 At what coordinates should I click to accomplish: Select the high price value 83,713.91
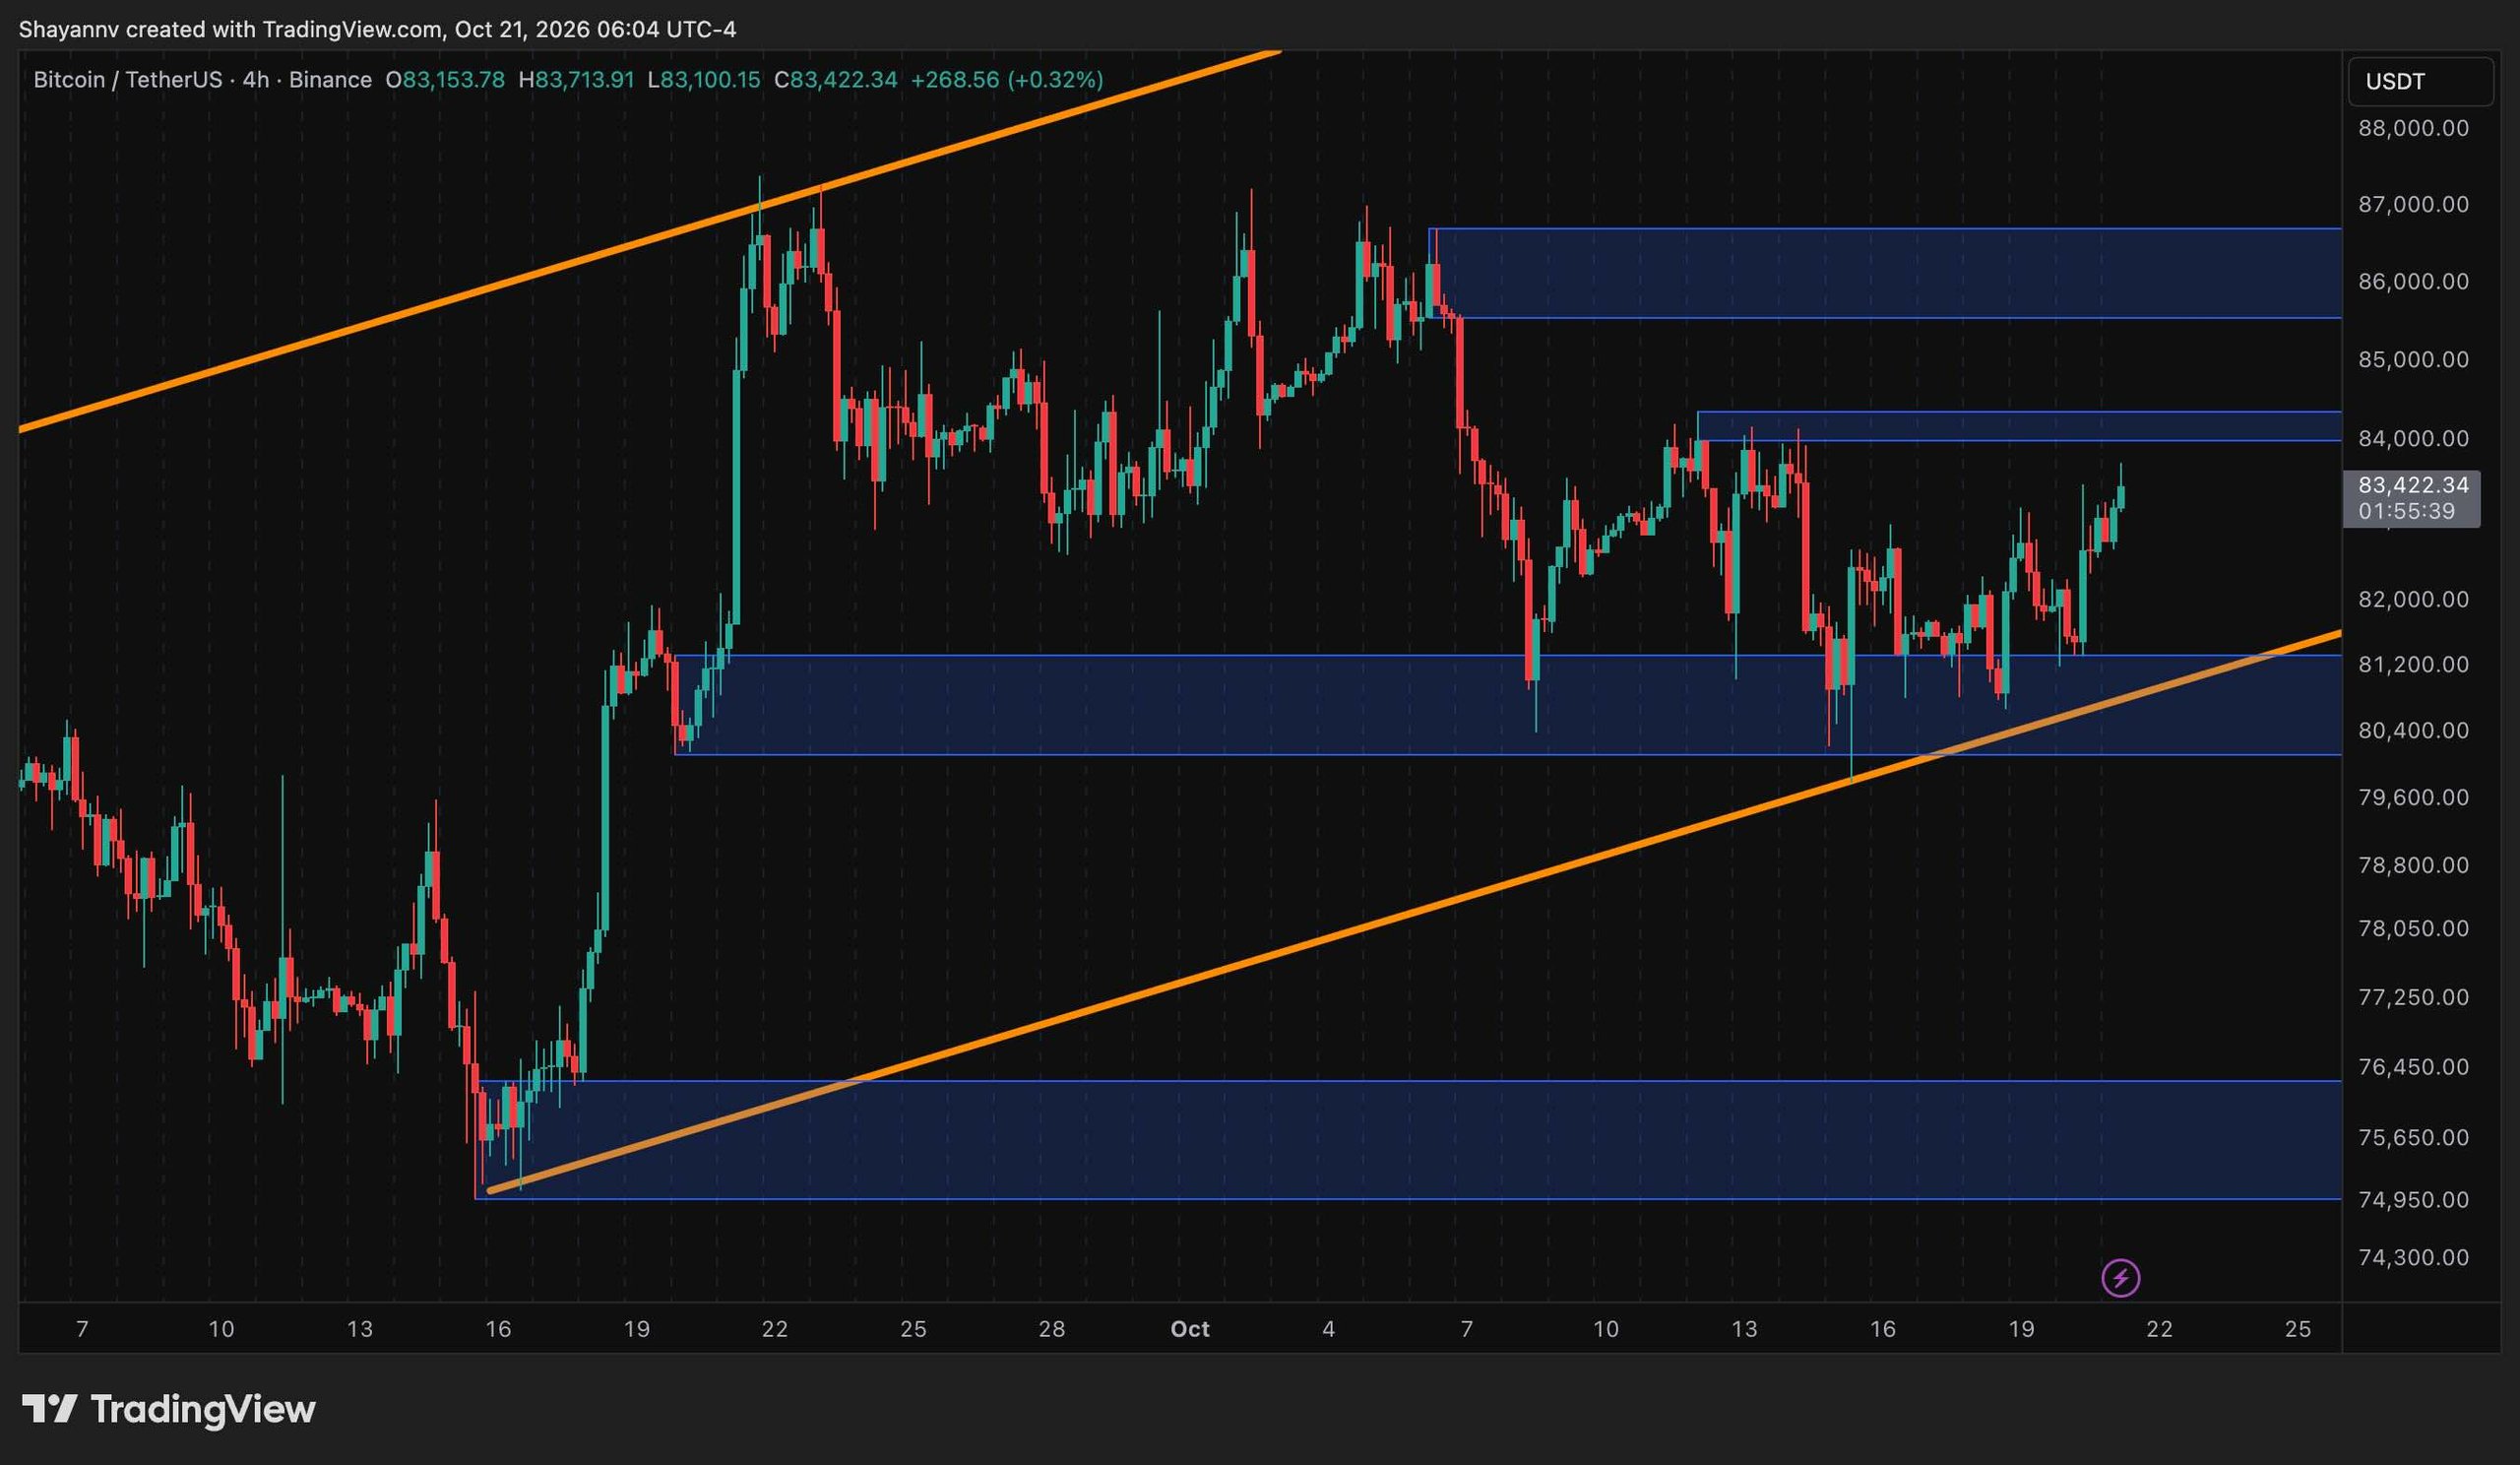585,80
